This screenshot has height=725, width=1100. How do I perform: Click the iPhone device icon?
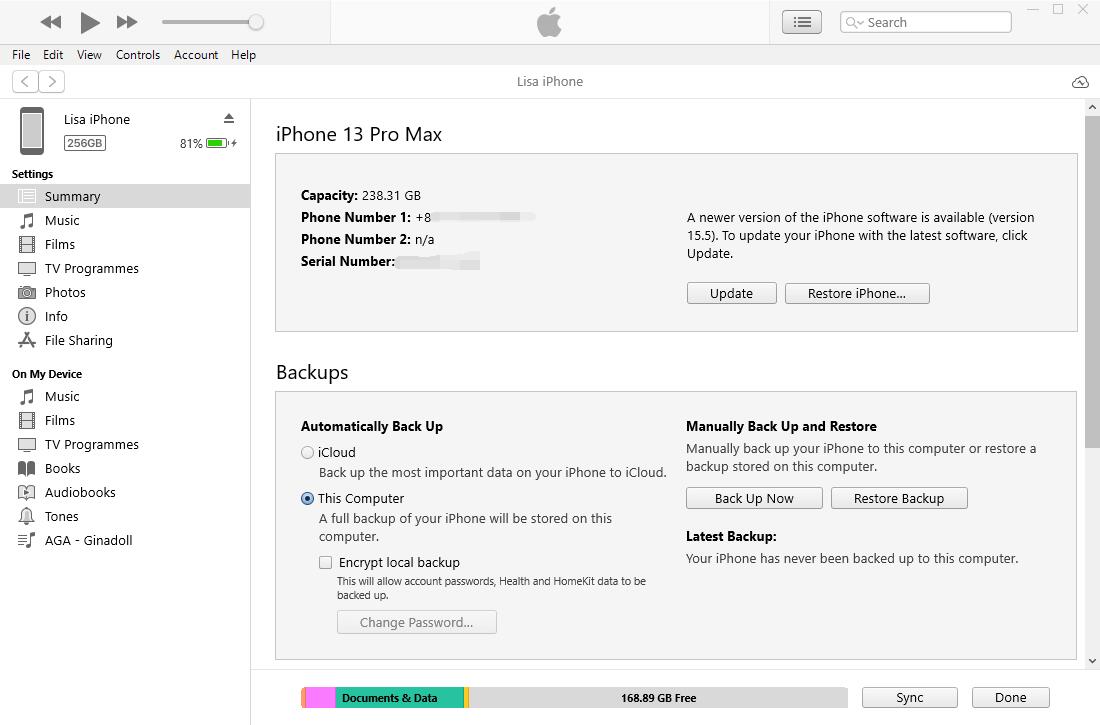32,131
